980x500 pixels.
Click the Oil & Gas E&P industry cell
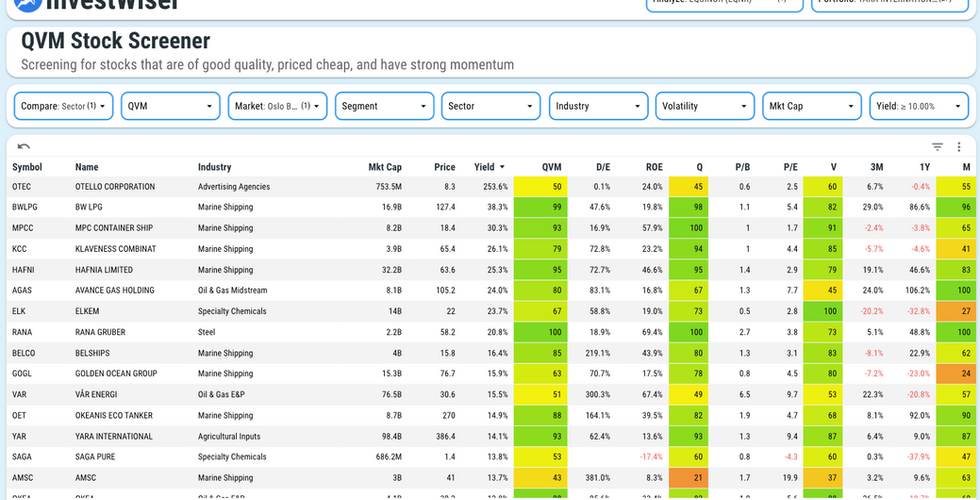click(x=221, y=394)
